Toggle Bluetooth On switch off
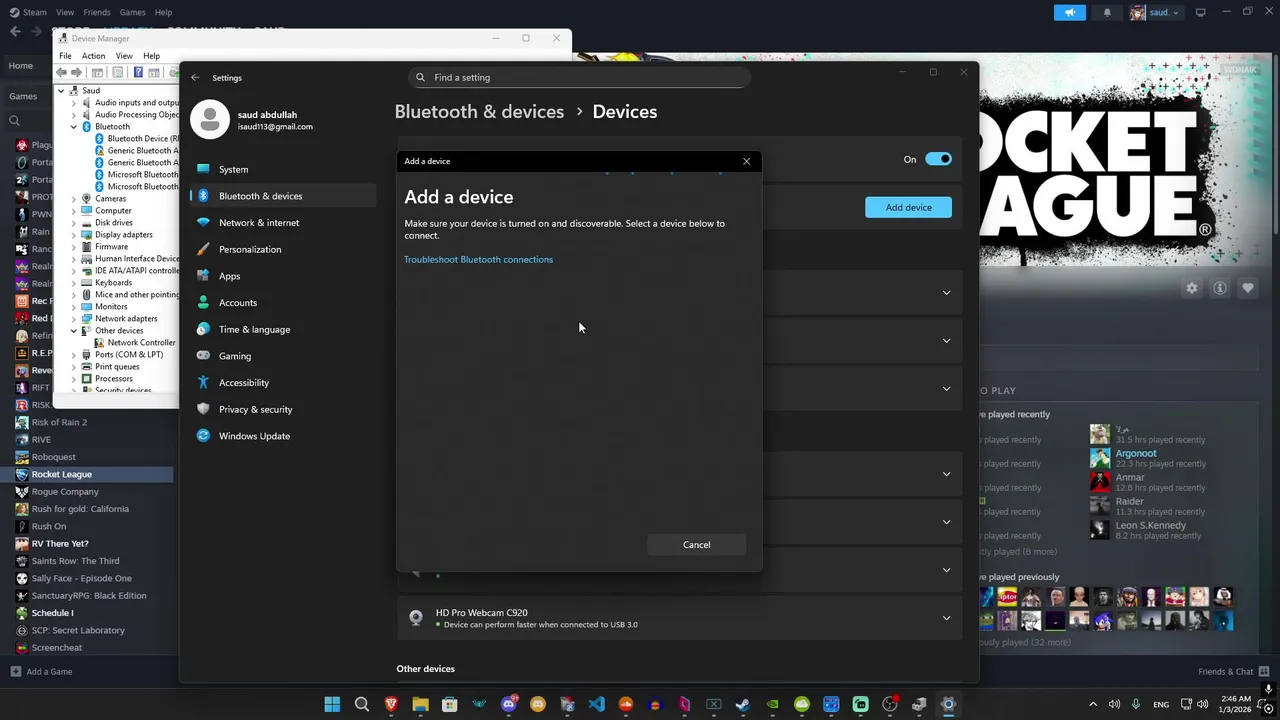 coord(938,159)
